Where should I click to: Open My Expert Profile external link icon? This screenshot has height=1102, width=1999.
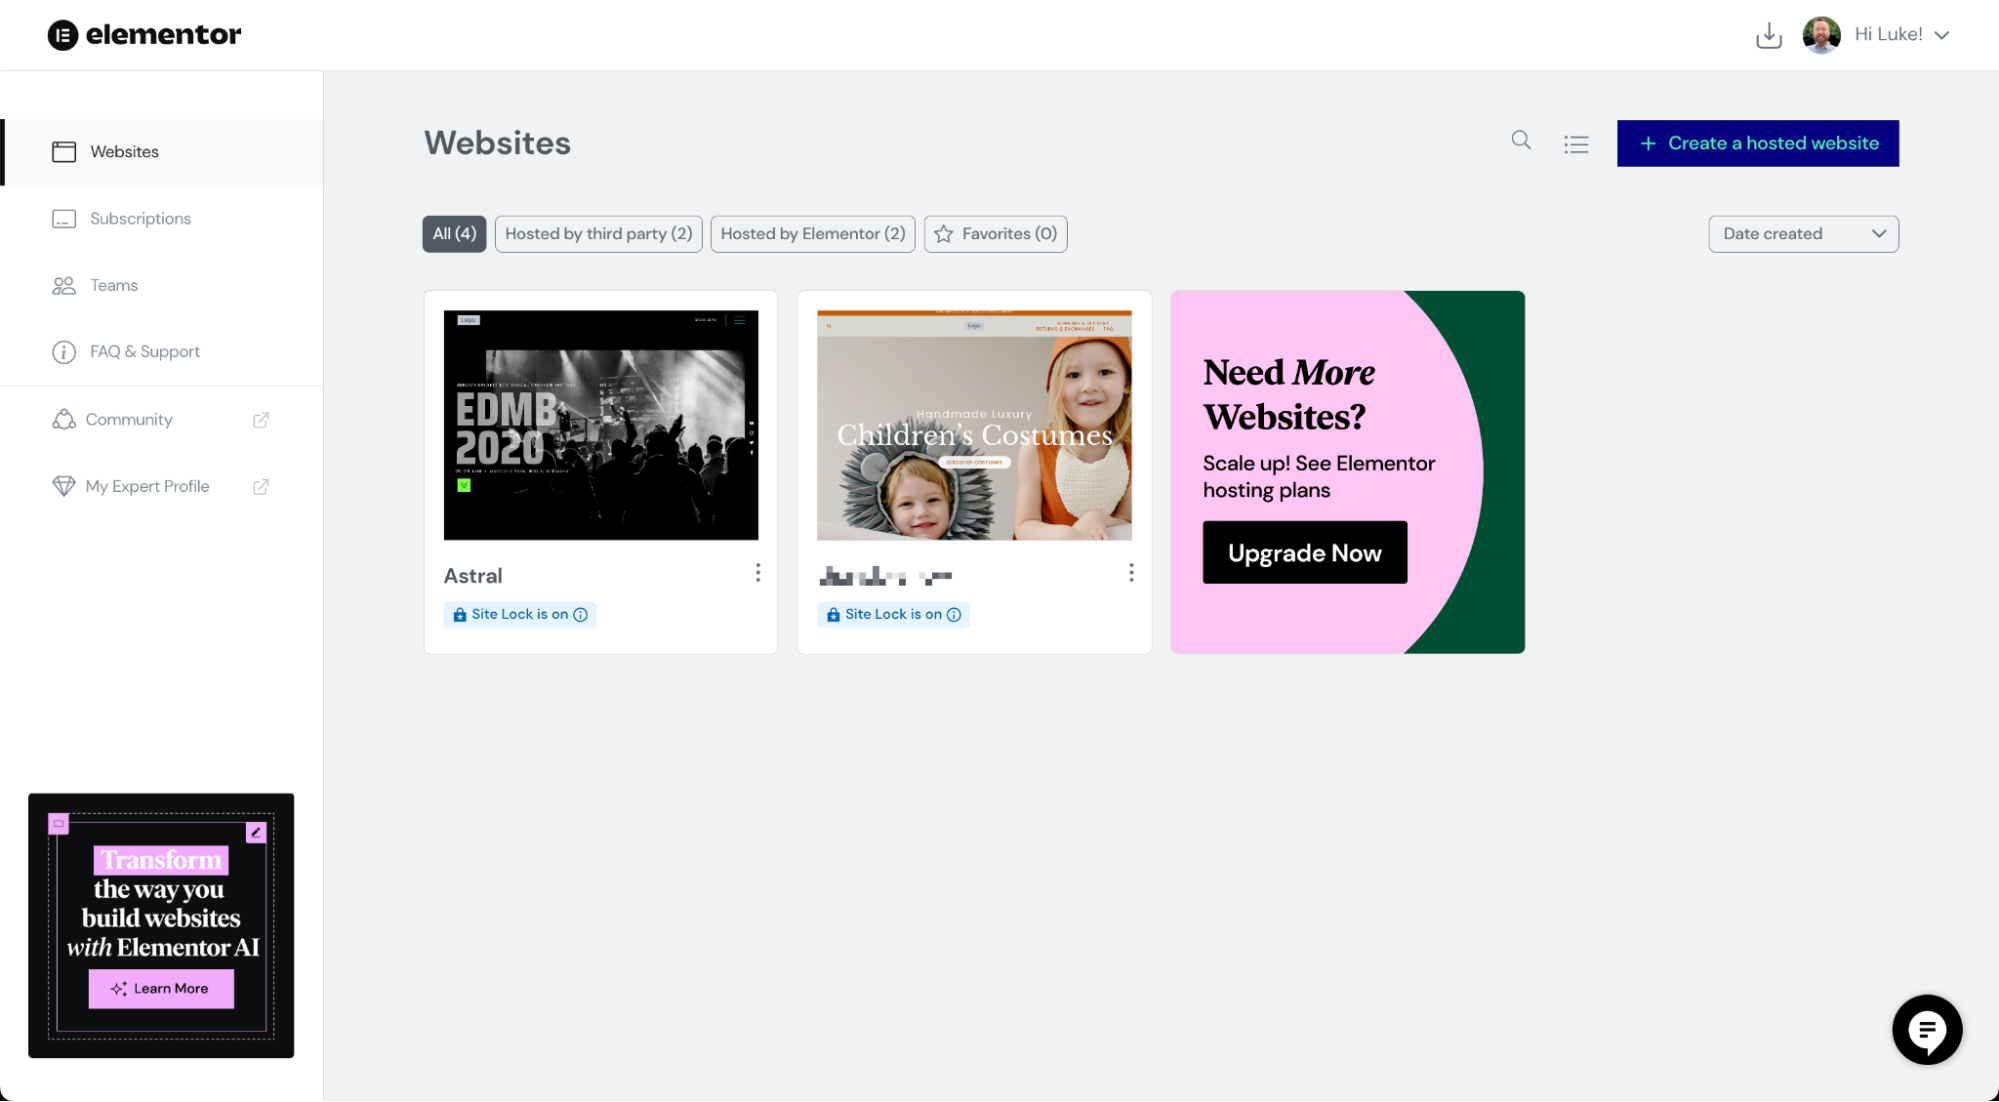(262, 486)
